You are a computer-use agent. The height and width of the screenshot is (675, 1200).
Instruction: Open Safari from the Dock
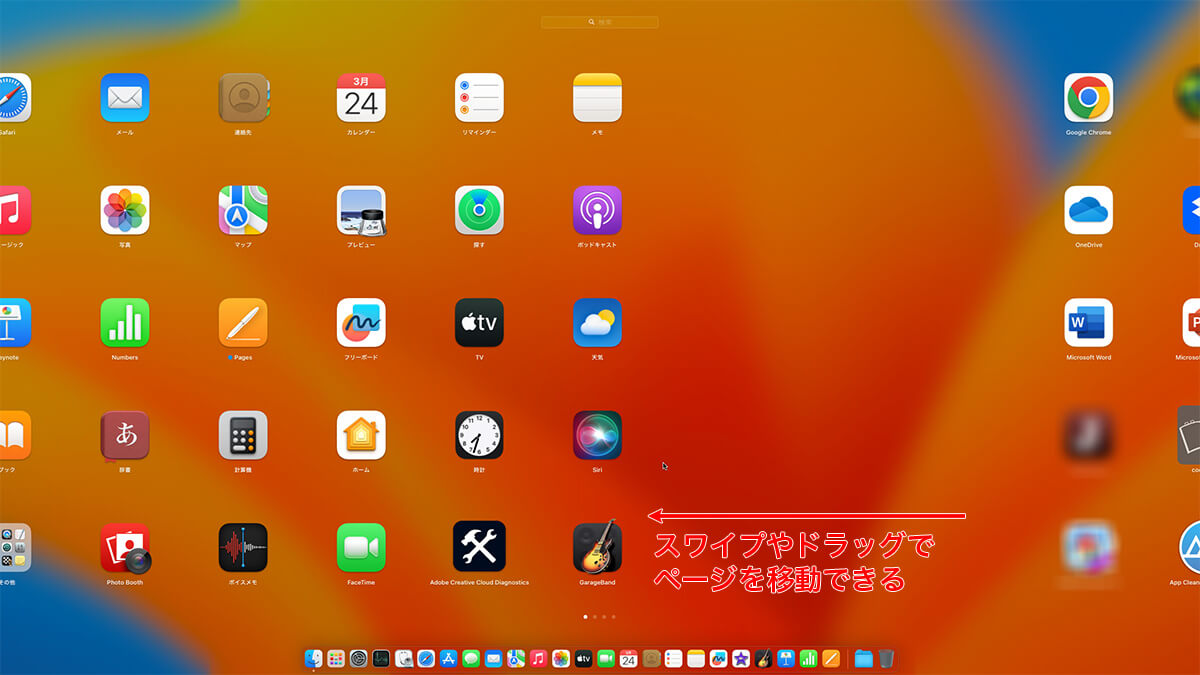coord(426,658)
